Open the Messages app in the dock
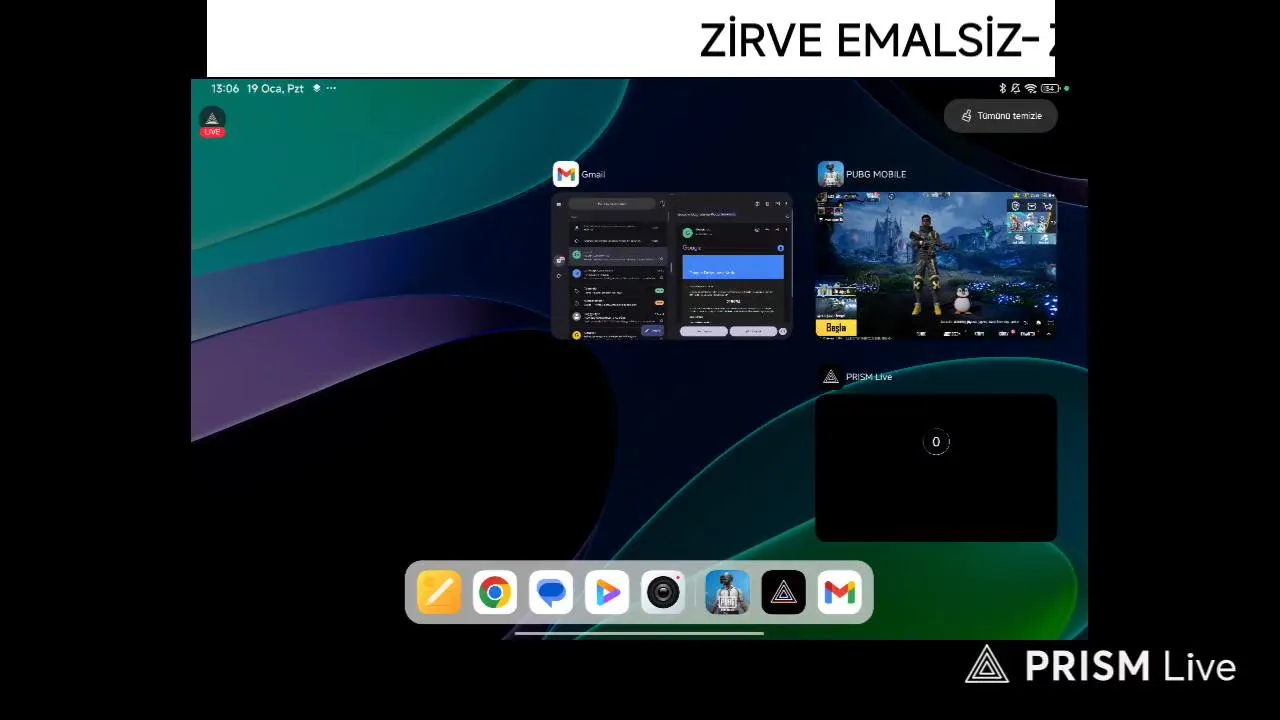The height and width of the screenshot is (720, 1280). click(x=551, y=593)
